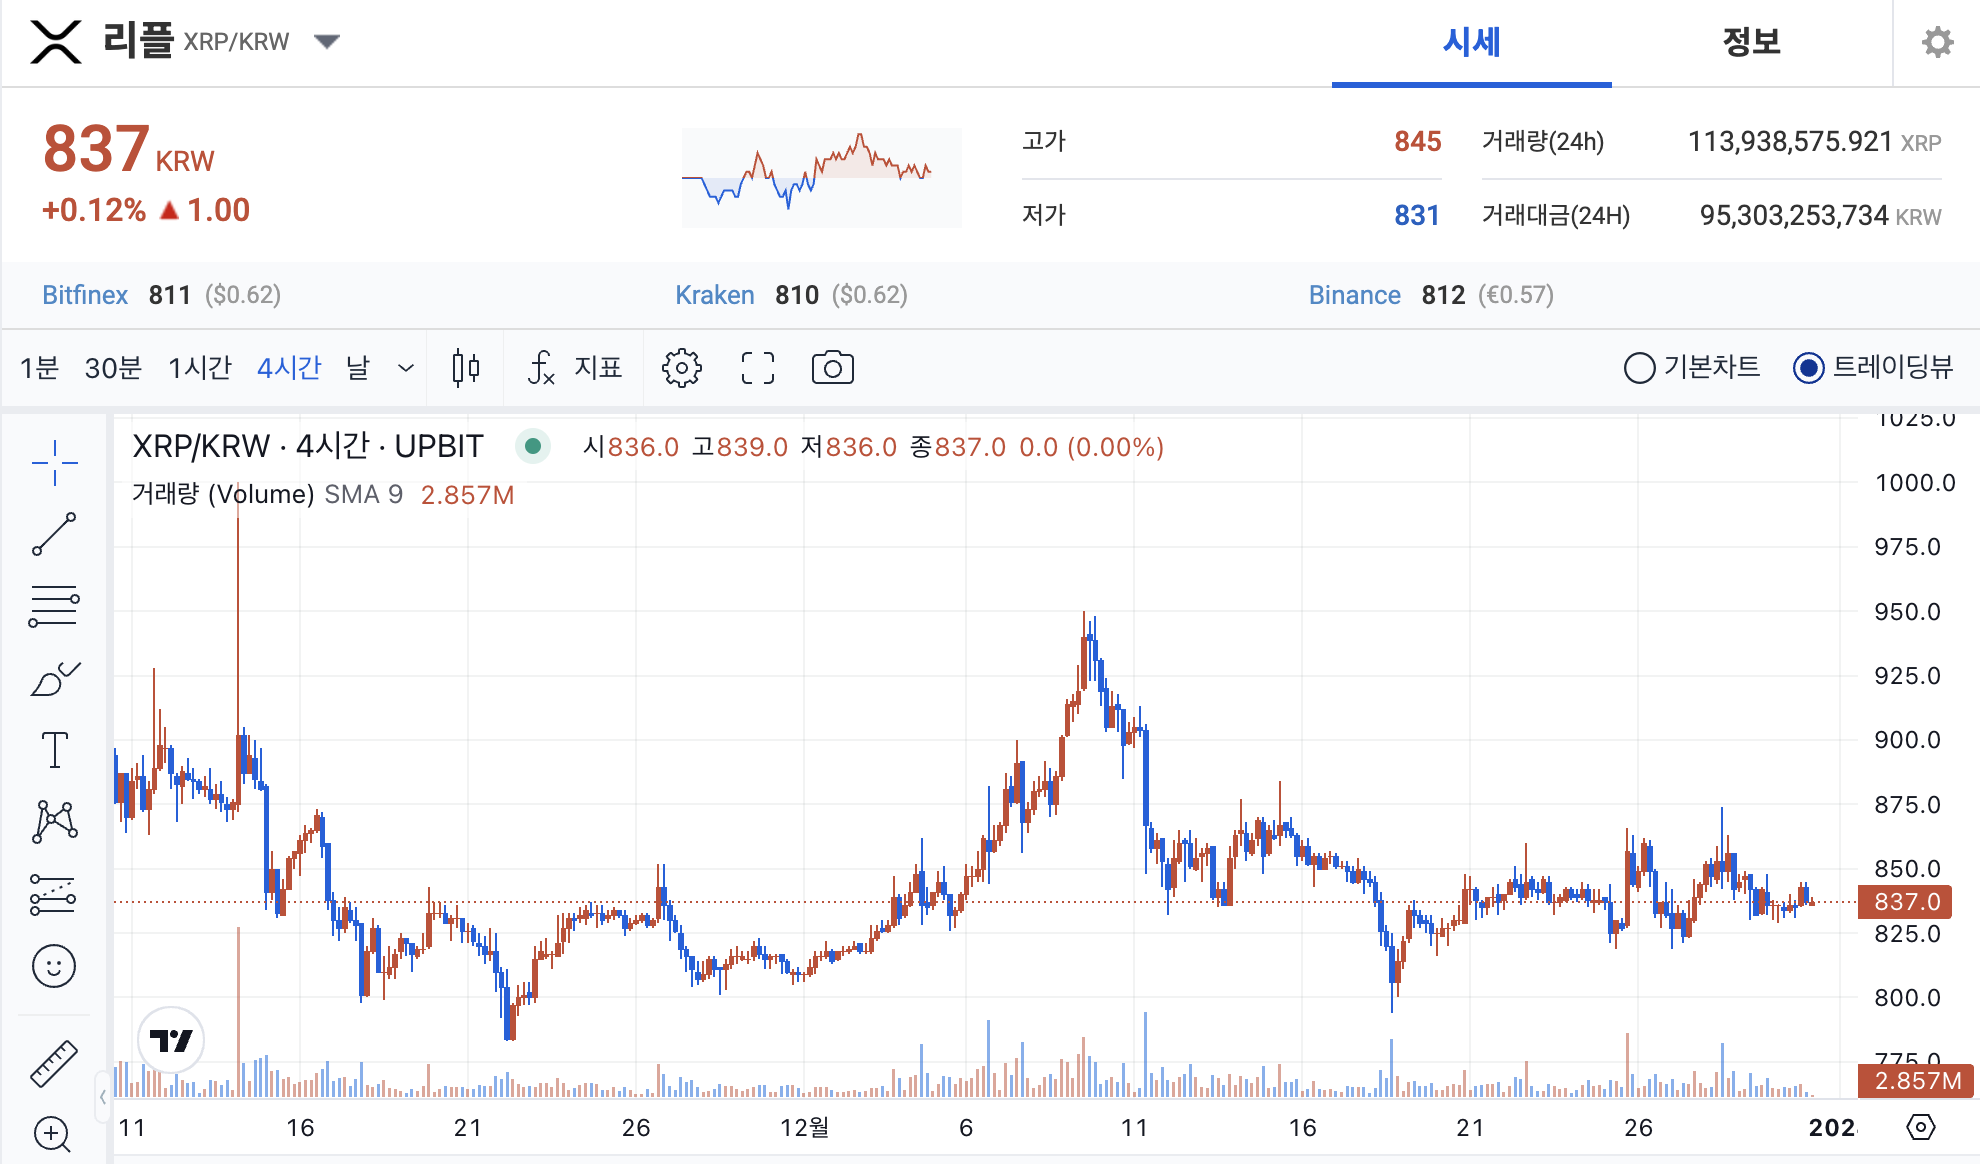Open the emoji icons tool
The width and height of the screenshot is (1980, 1164).
coord(54,966)
